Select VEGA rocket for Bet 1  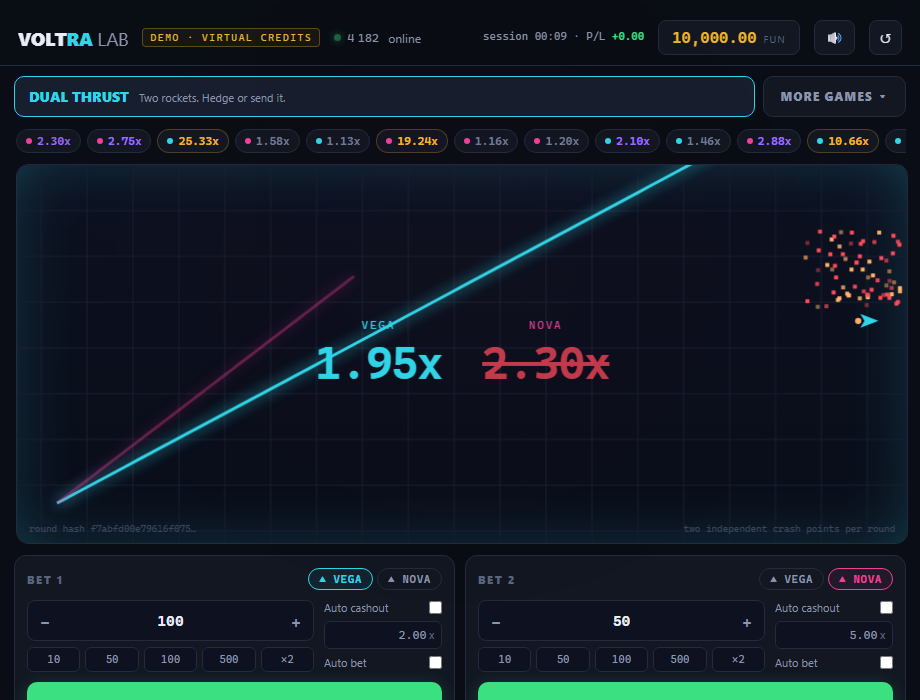coord(340,579)
